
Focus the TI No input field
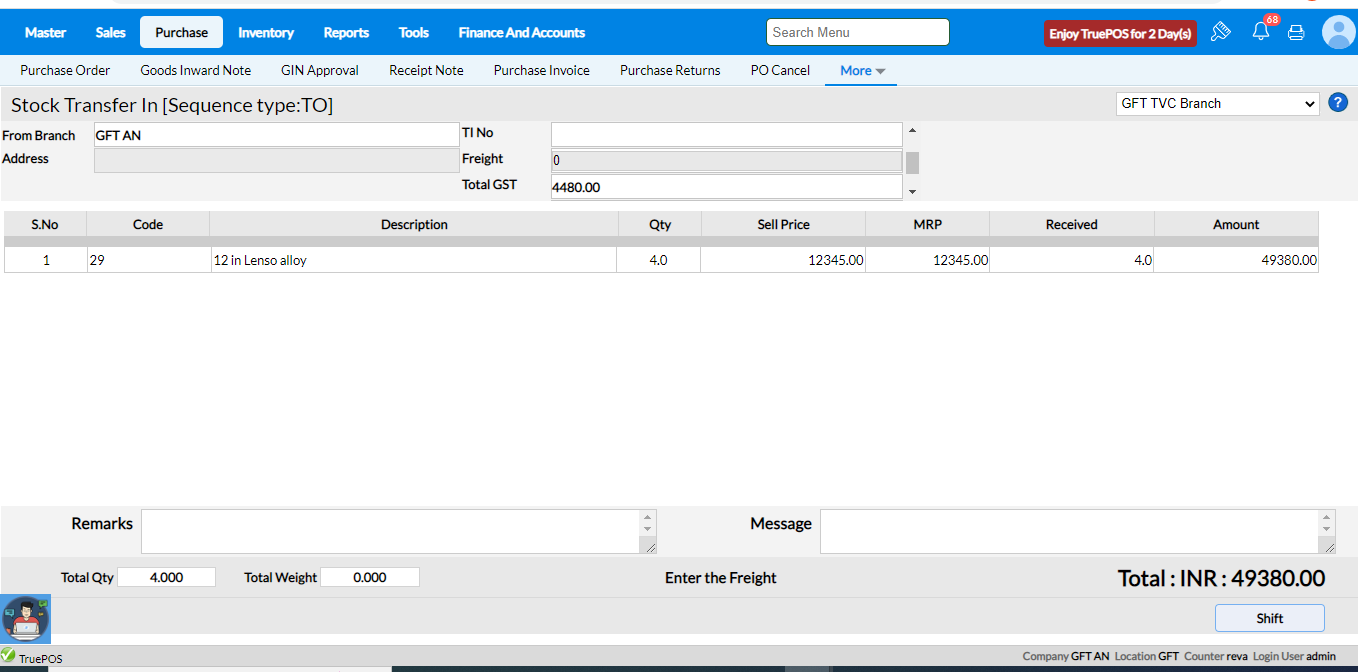pyautogui.click(x=726, y=134)
